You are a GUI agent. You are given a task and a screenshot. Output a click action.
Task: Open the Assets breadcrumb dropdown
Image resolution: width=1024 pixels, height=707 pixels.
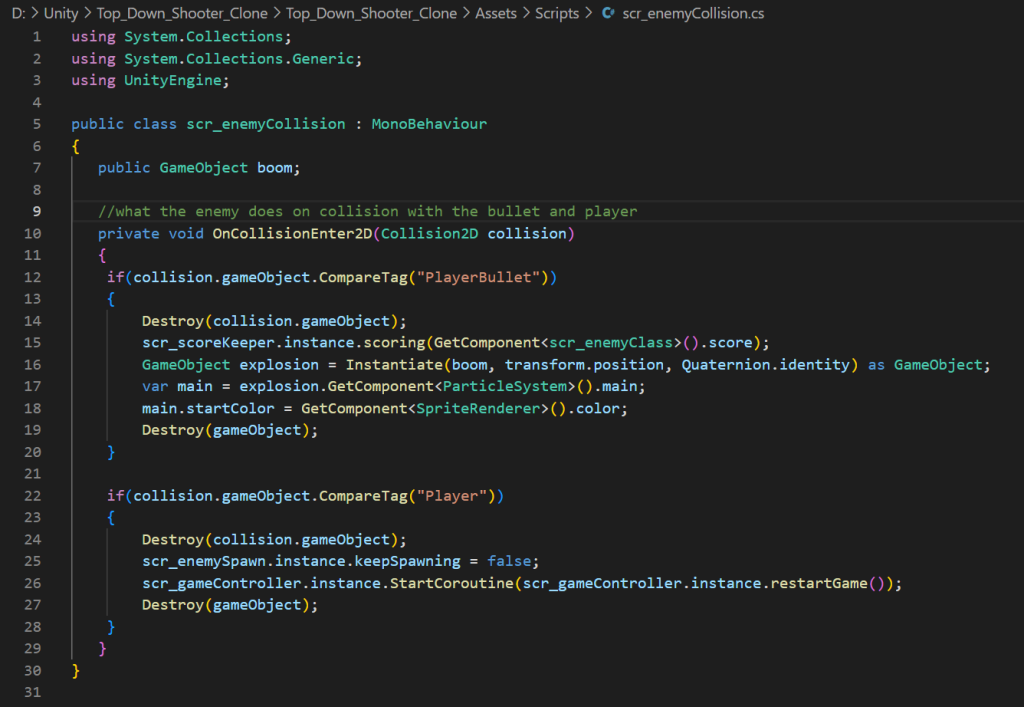point(496,14)
